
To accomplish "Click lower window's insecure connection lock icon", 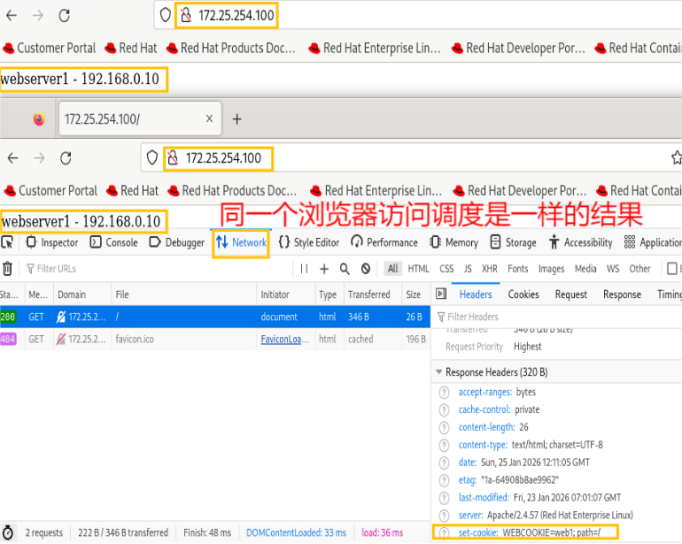I will pyautogui.click(x=173, y=158).
